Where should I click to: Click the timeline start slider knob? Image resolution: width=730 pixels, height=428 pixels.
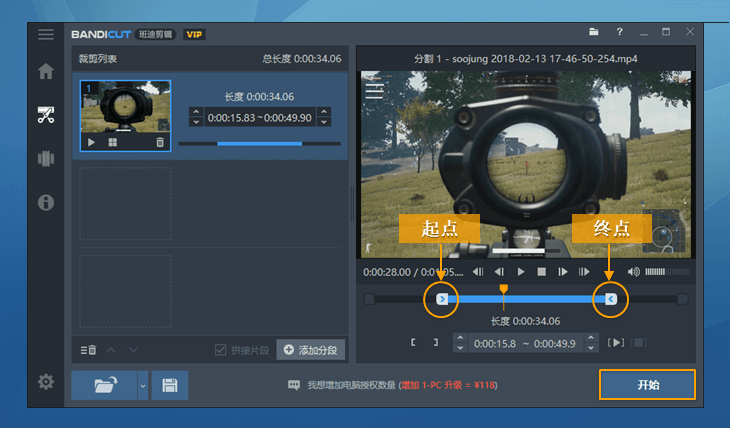[369, 299]
